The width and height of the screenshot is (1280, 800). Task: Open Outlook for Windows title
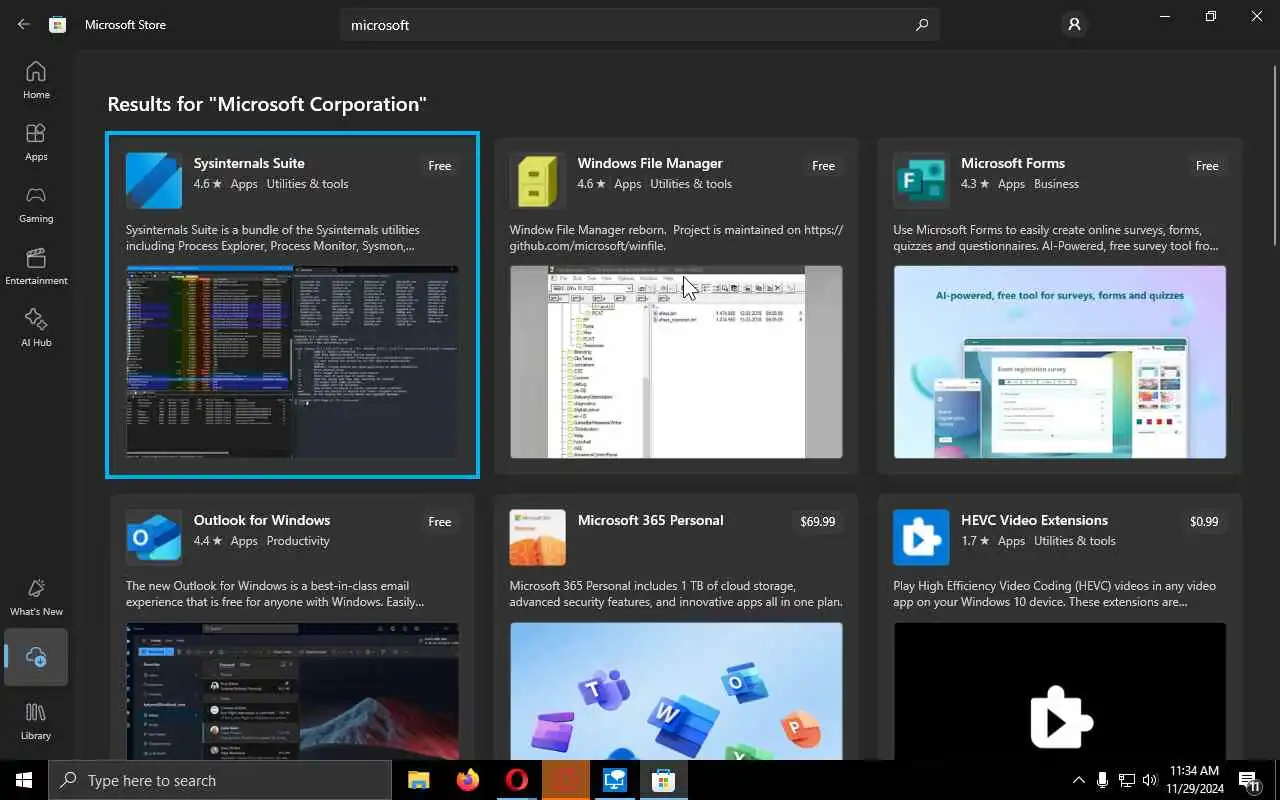point(262,520)
